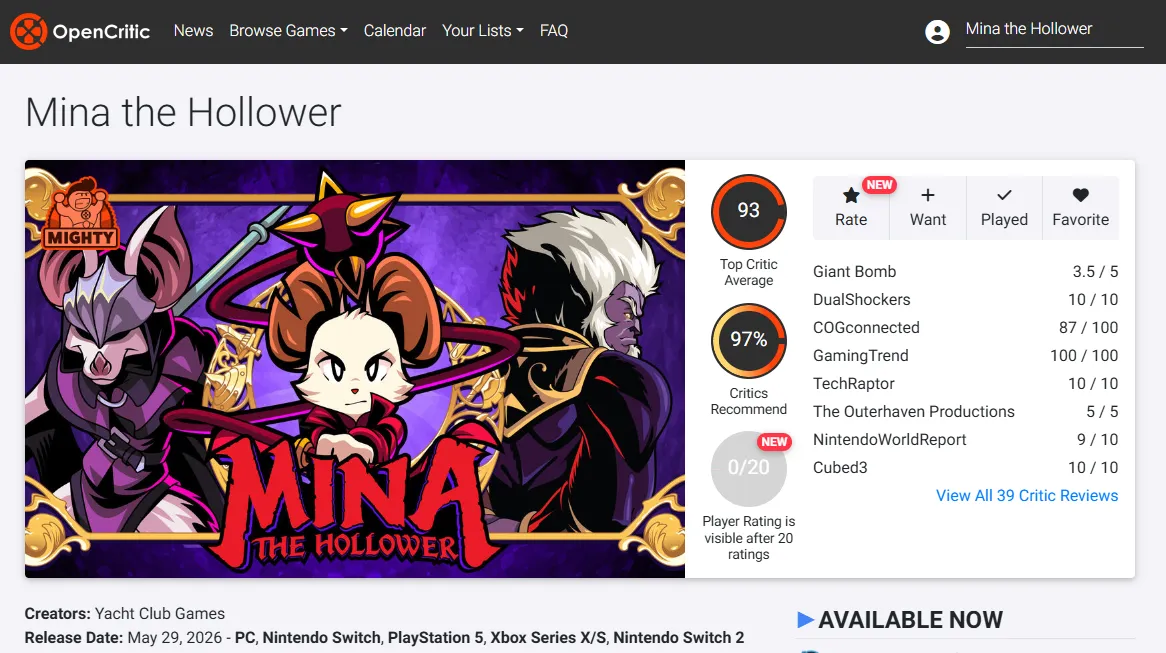Image resolution: width=1166 pixels, height=653 pixels.
Task: Open The Outerhaven Productions review
Action: [913, 411]
